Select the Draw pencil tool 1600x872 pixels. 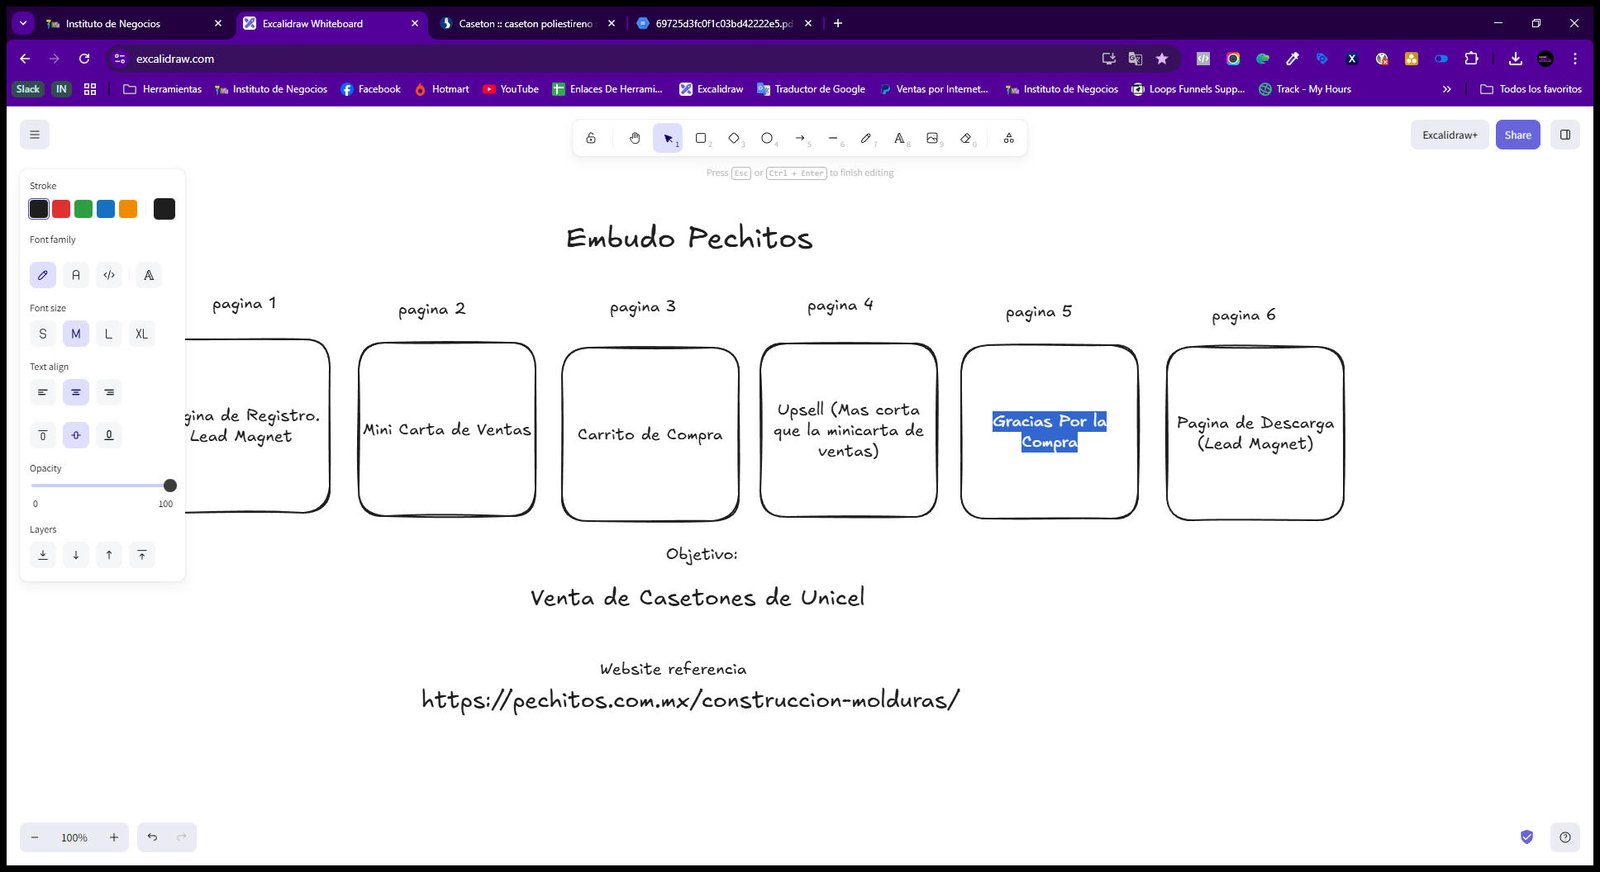(x=866, y=138)
